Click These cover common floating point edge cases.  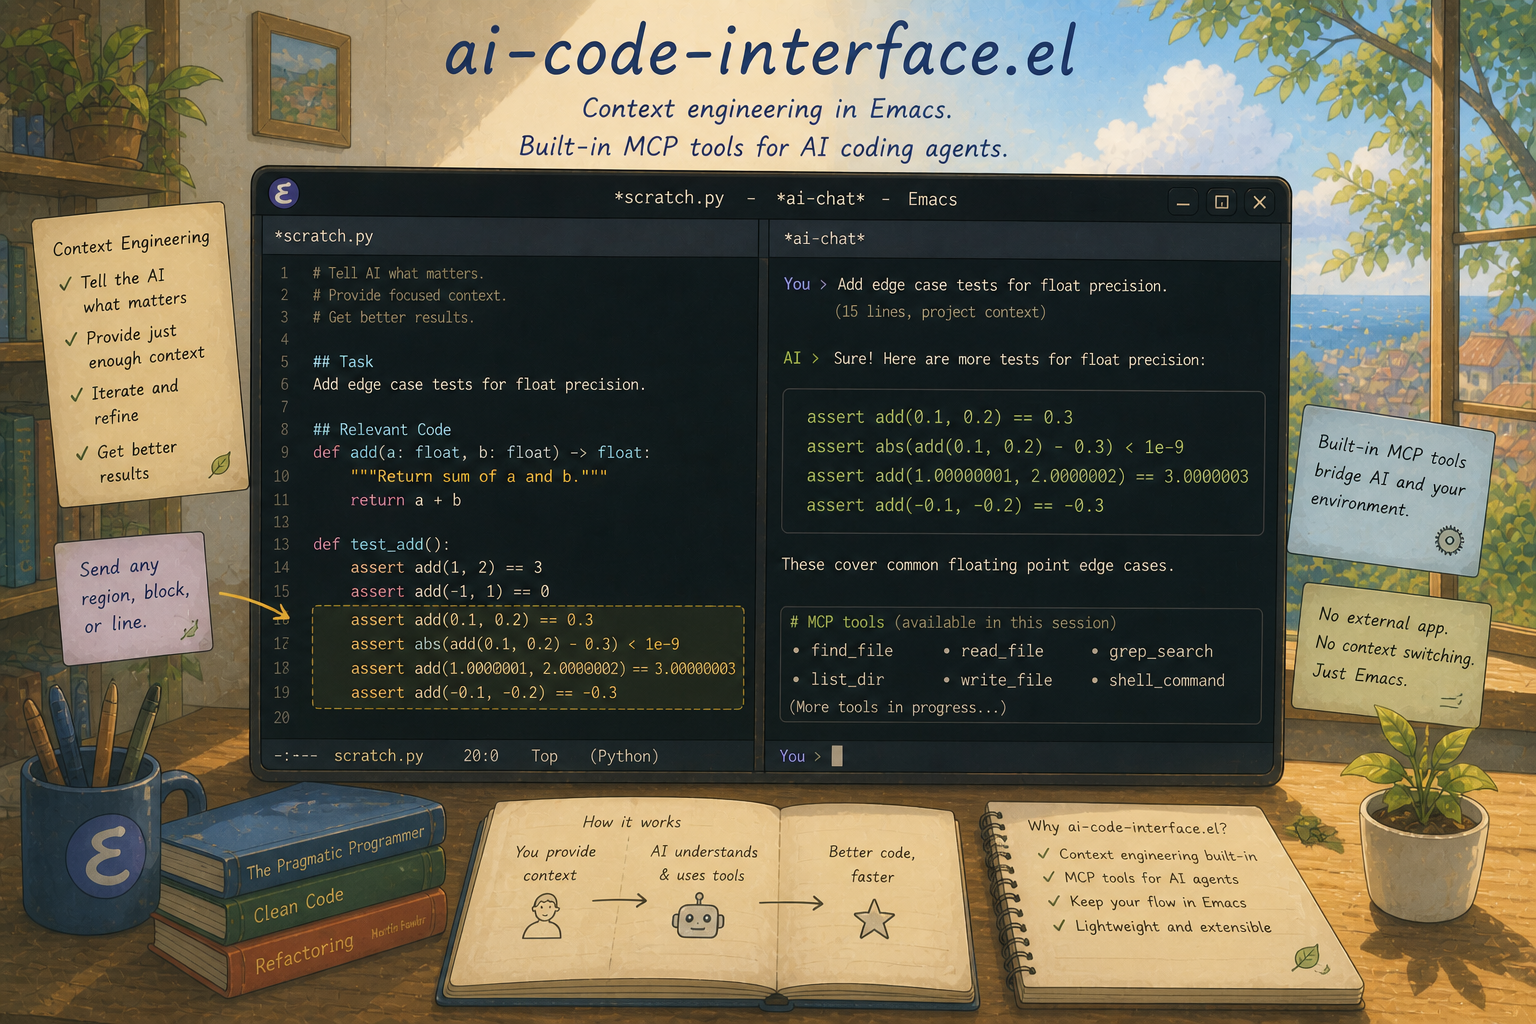[977, 565]
